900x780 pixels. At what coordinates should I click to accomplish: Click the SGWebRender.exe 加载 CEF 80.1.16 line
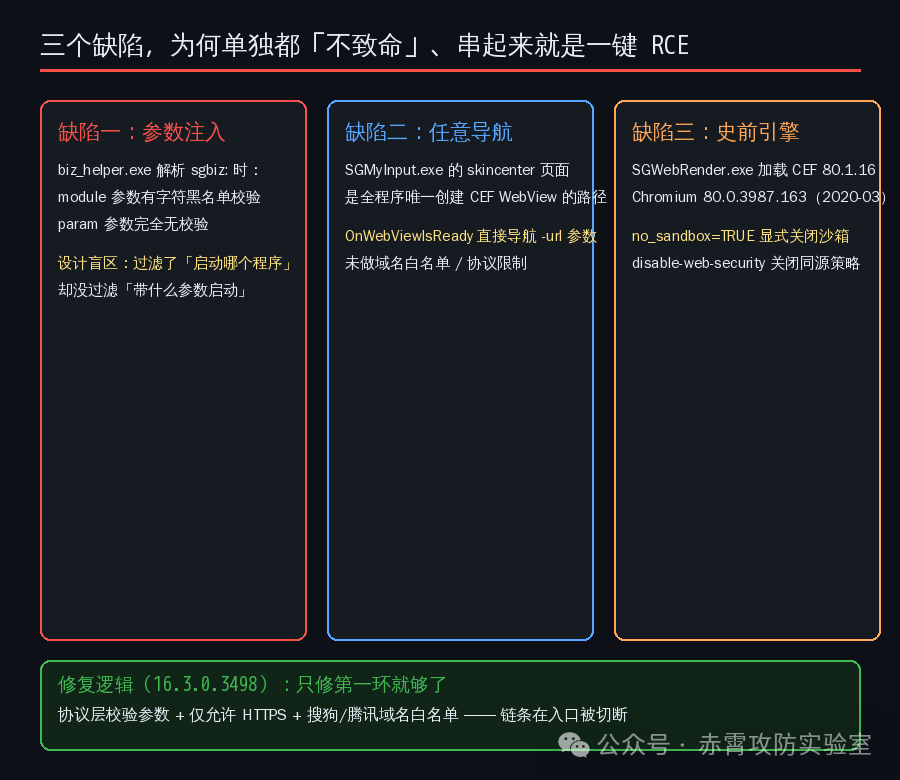[754, 170]
